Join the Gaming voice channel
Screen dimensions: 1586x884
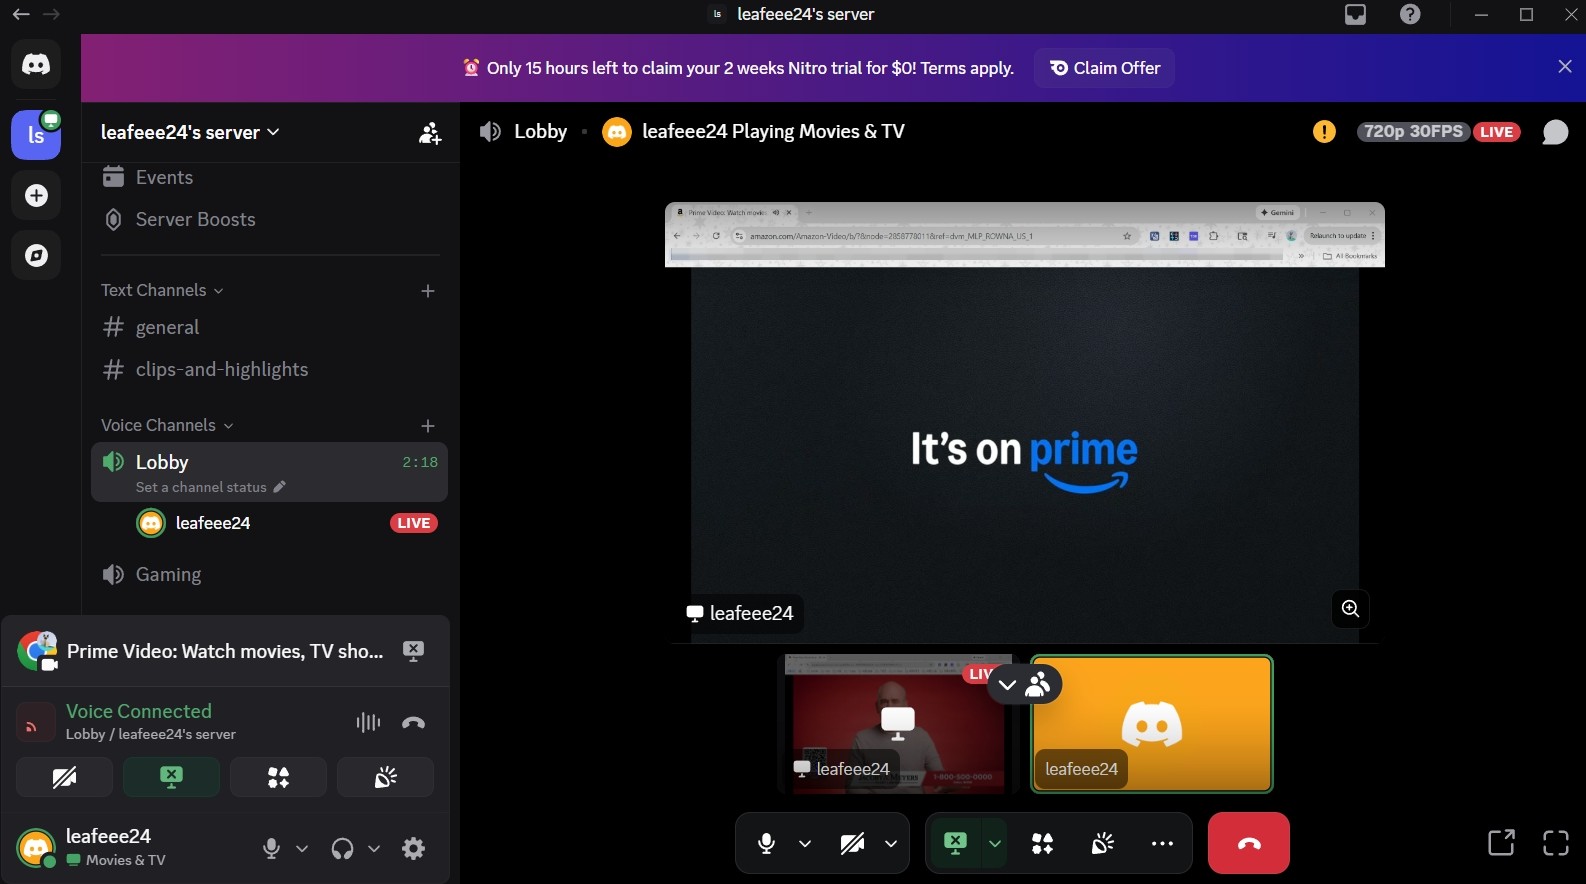168,575
